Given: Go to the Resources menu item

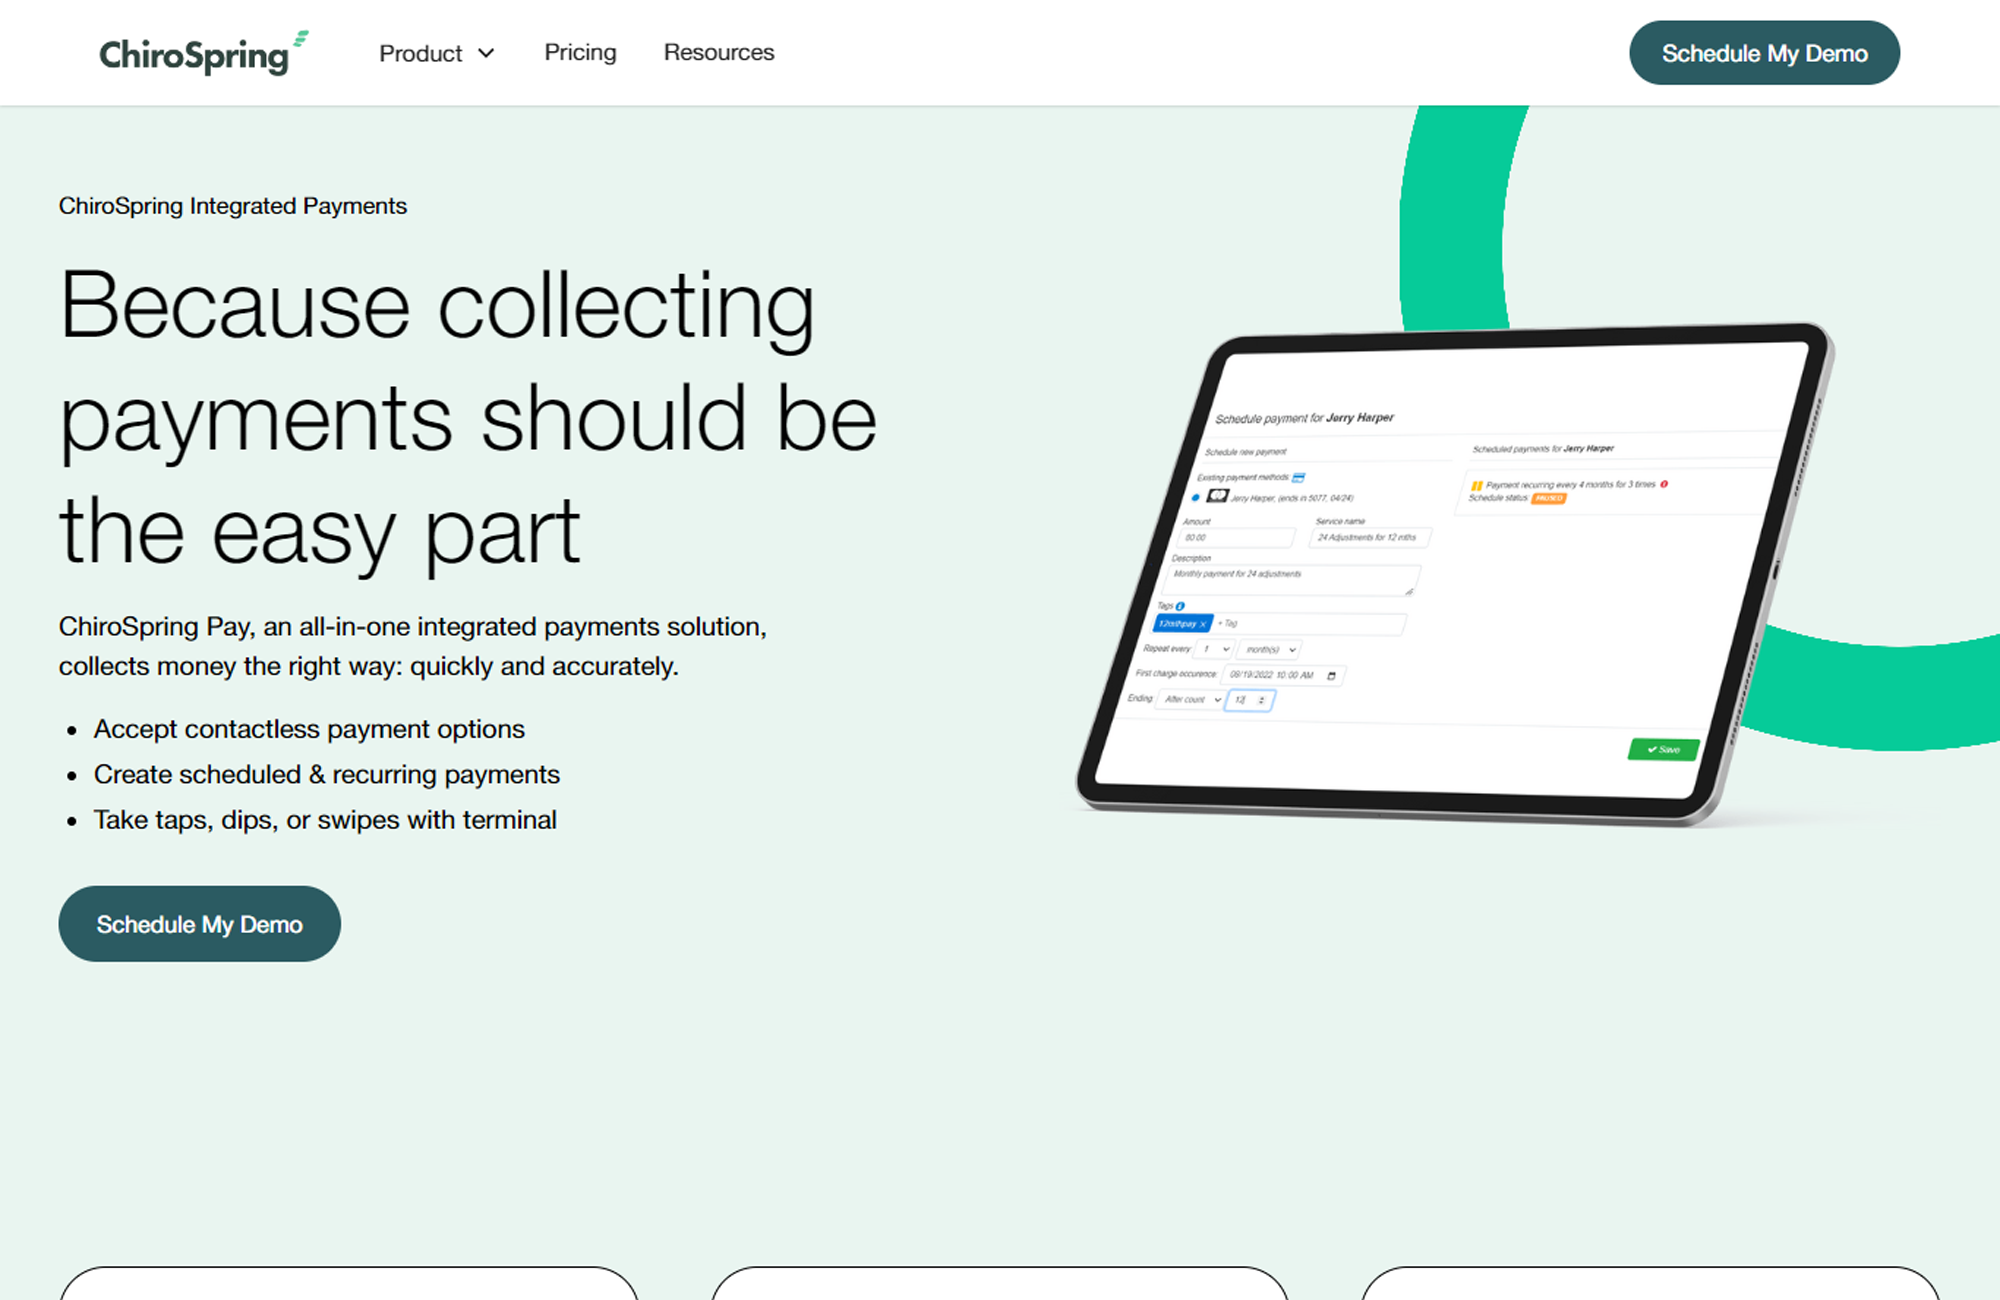Looking at the screenshot, I should click(x=719, y=52).
